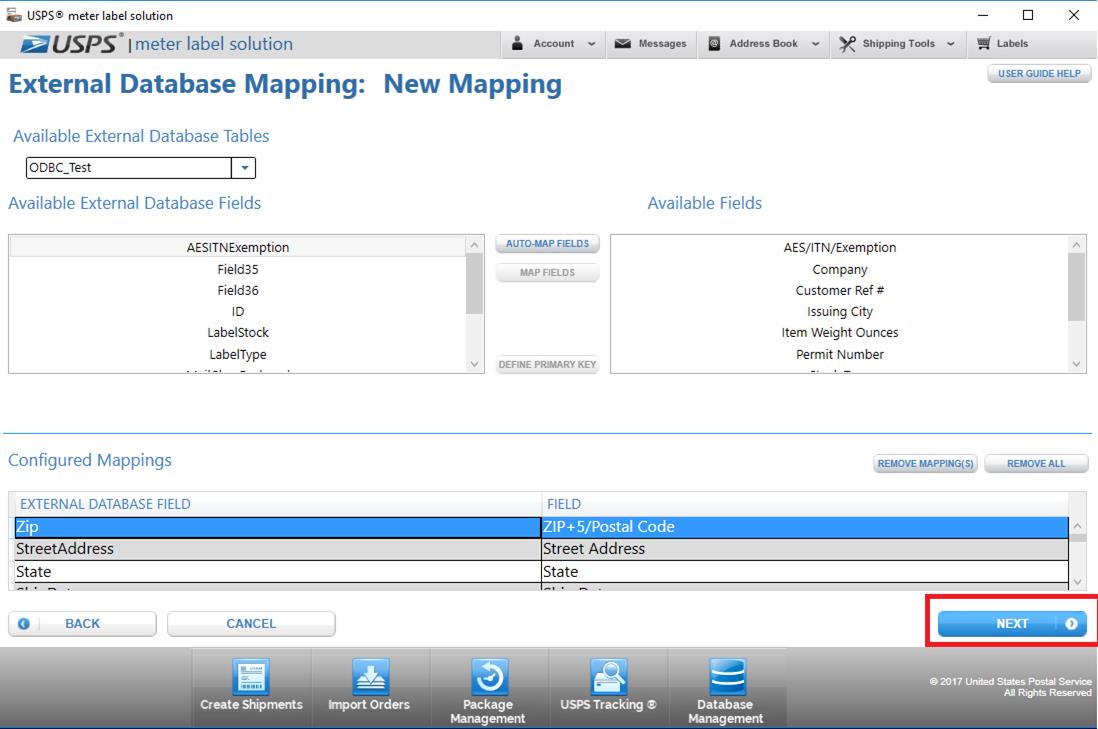Click the Available Fields scroll-up arrow
1098x729 pixels.
[1076, 244]
